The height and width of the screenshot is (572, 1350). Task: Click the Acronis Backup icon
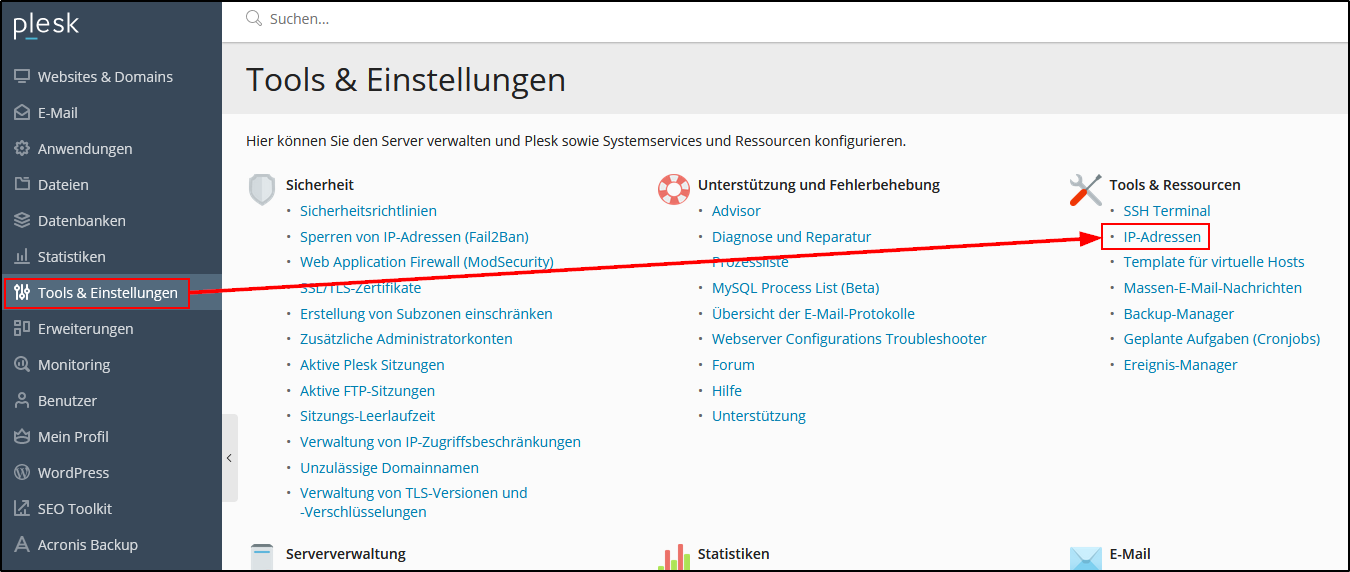click(22, 545)
